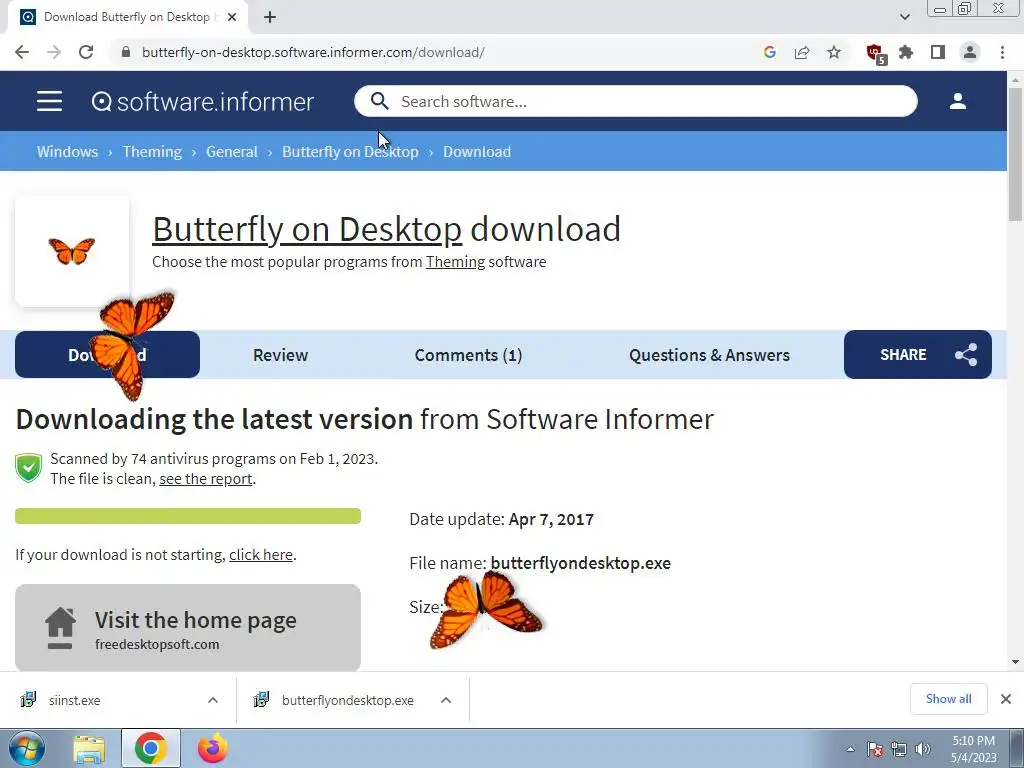Open the user account icon in the site header
The image size is (1024, 768).
(x=958, y=101)
